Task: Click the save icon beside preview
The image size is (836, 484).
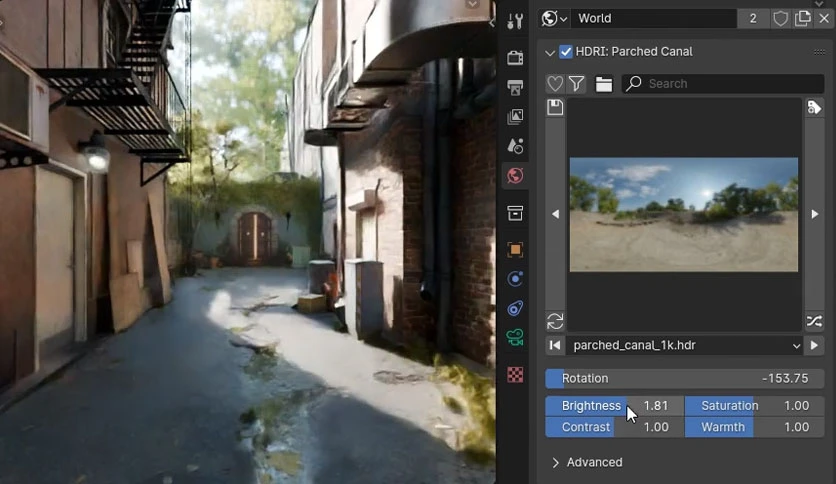Action: (555, 107)
